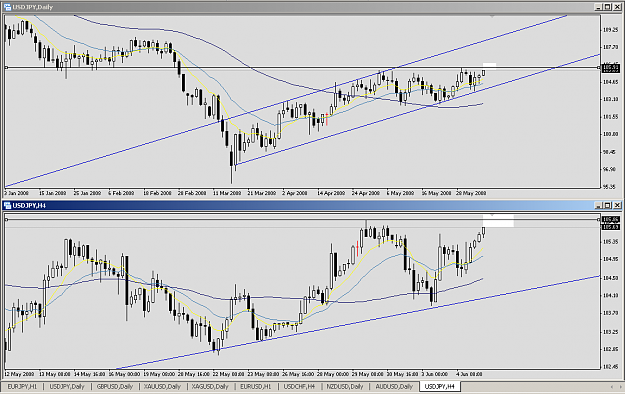Click the "6 May 2008" date label
Viewport: 625px width, 394px height.
coord(400,193)
